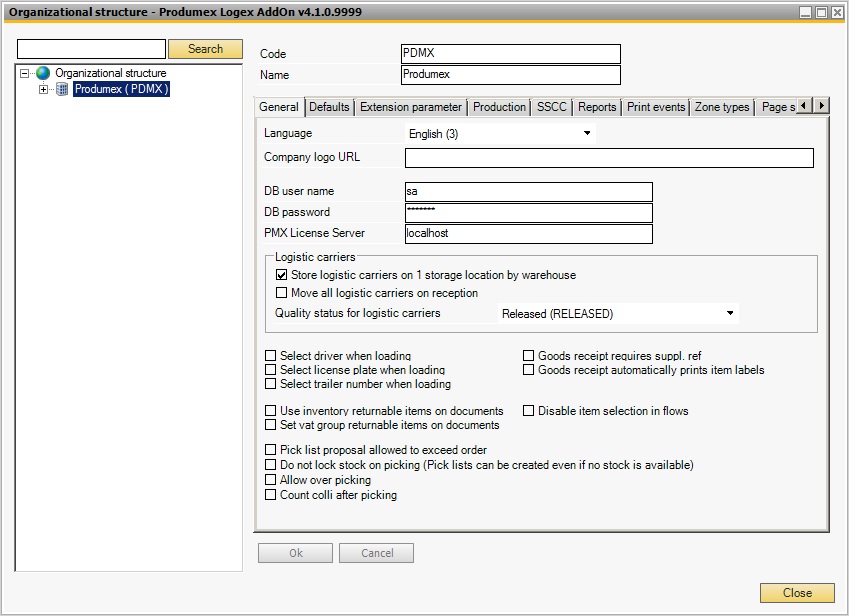Image resolution: width=849 pixels, height=616 pixels.
Task: Minimize the Organizational structure window
Action: (806, 12)
